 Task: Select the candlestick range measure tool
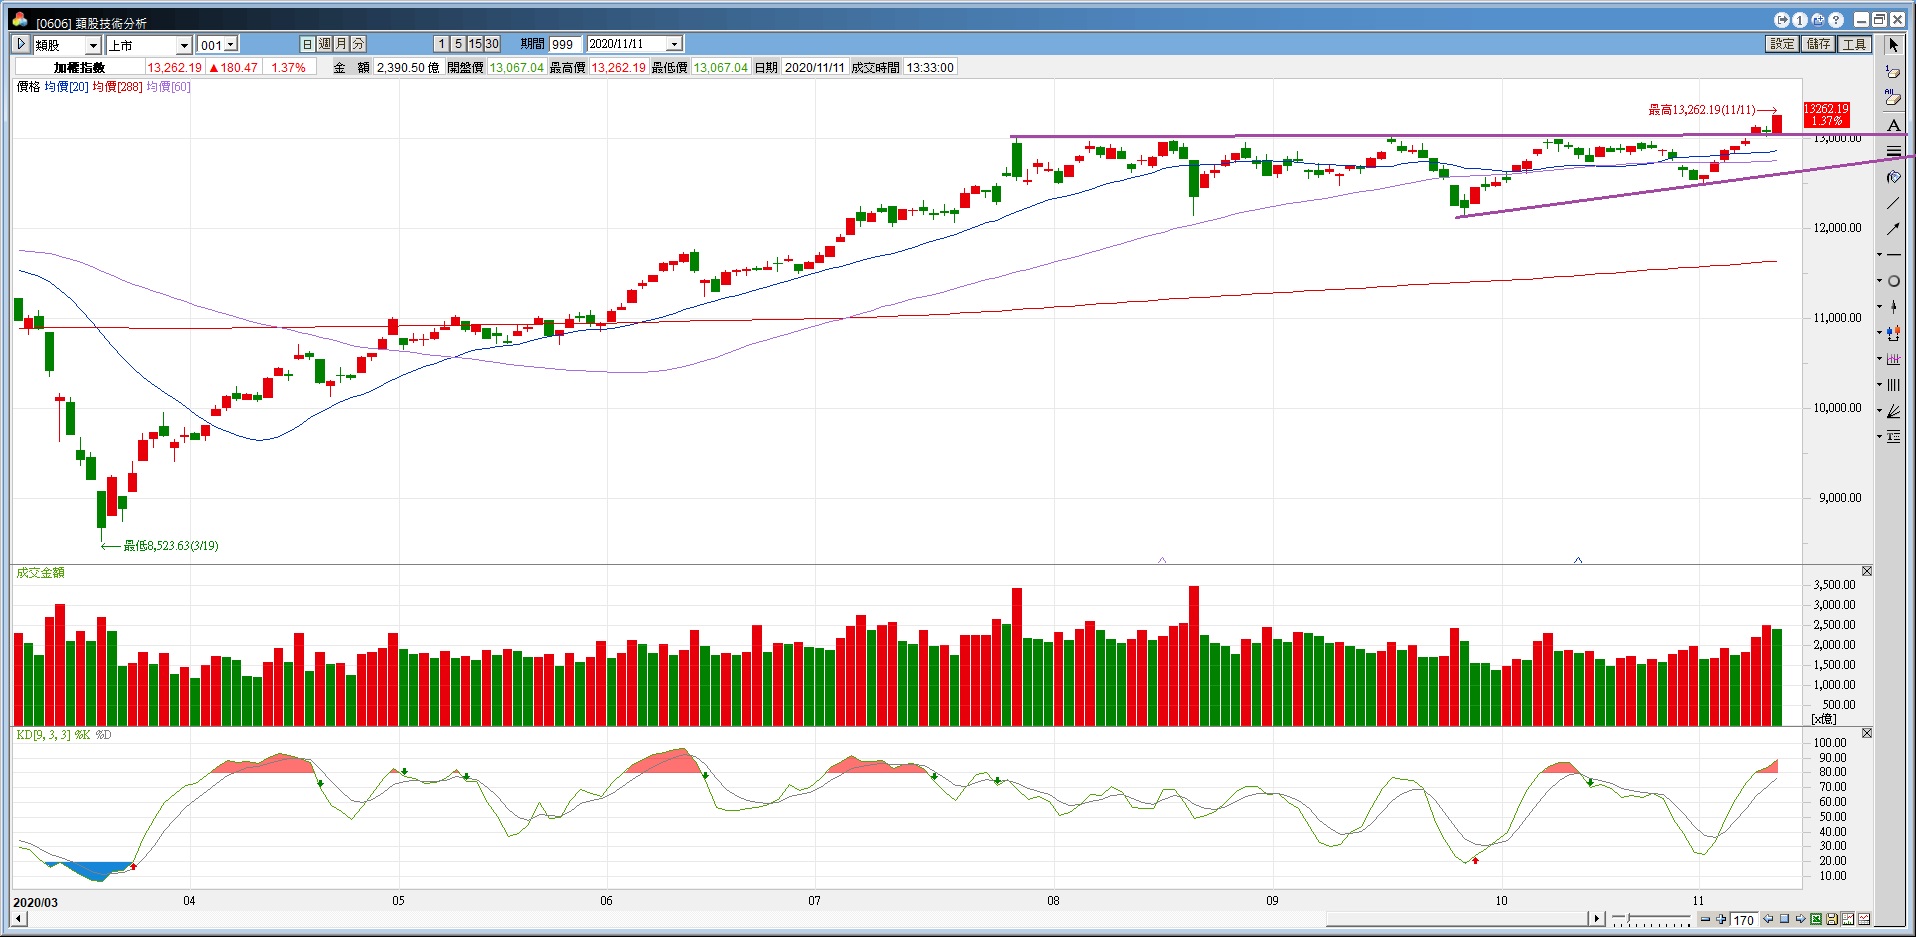point(1894,333)
